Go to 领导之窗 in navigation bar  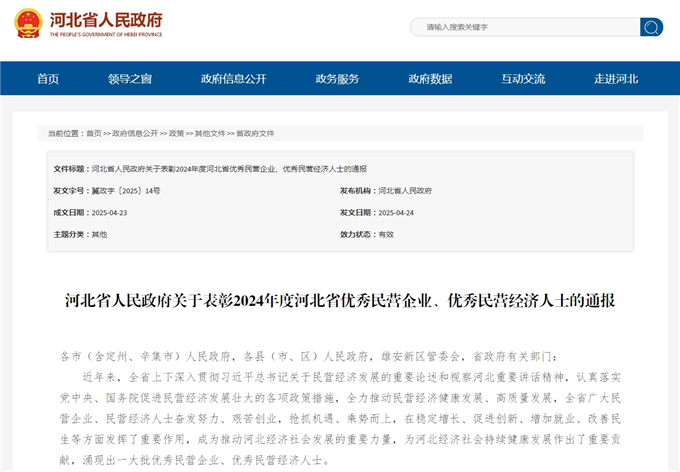click(x=130, y=79)
